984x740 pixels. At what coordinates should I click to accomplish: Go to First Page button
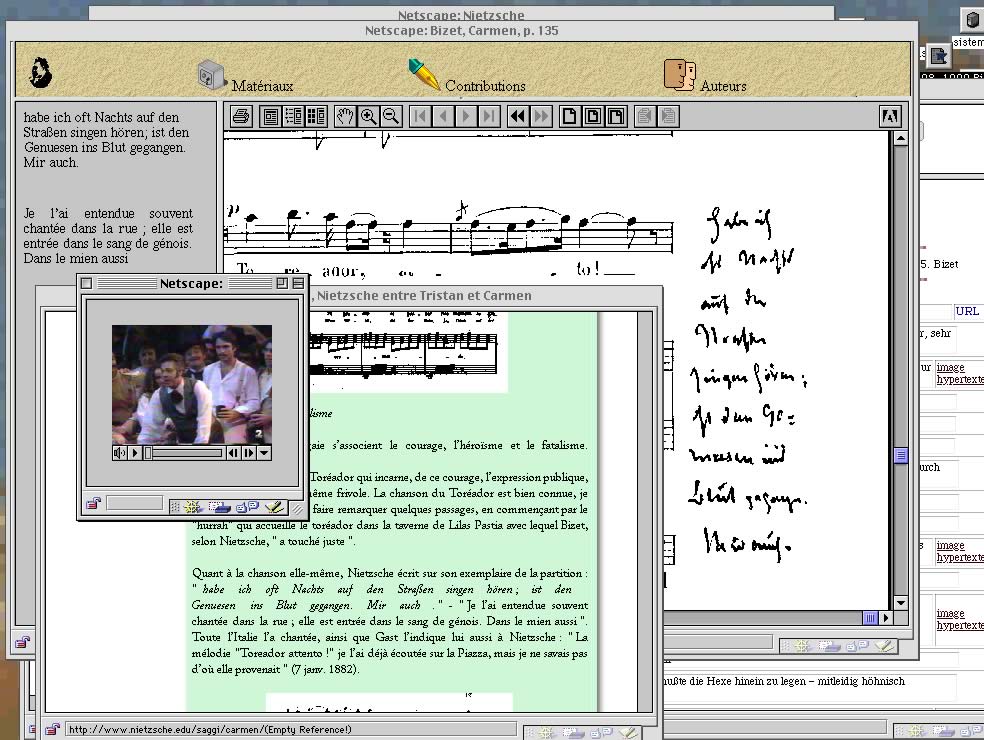[420, 116]
